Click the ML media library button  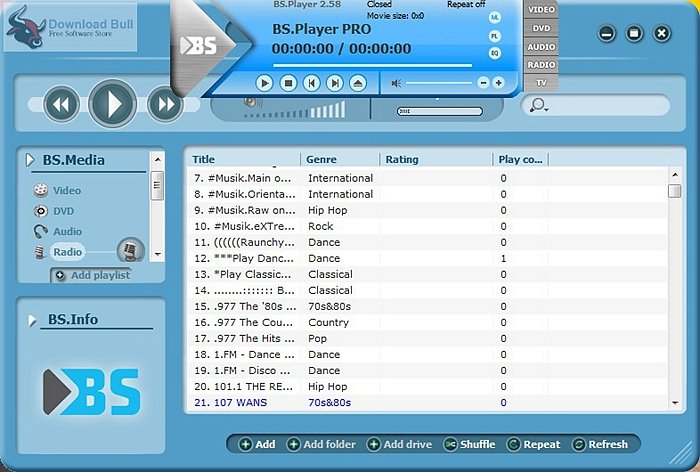pyautogui.click(x=494, y=18)
